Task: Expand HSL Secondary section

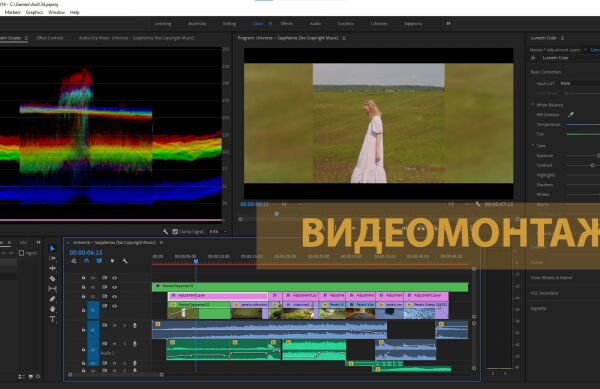Action: pyautogui.click(x=544, y=293)
